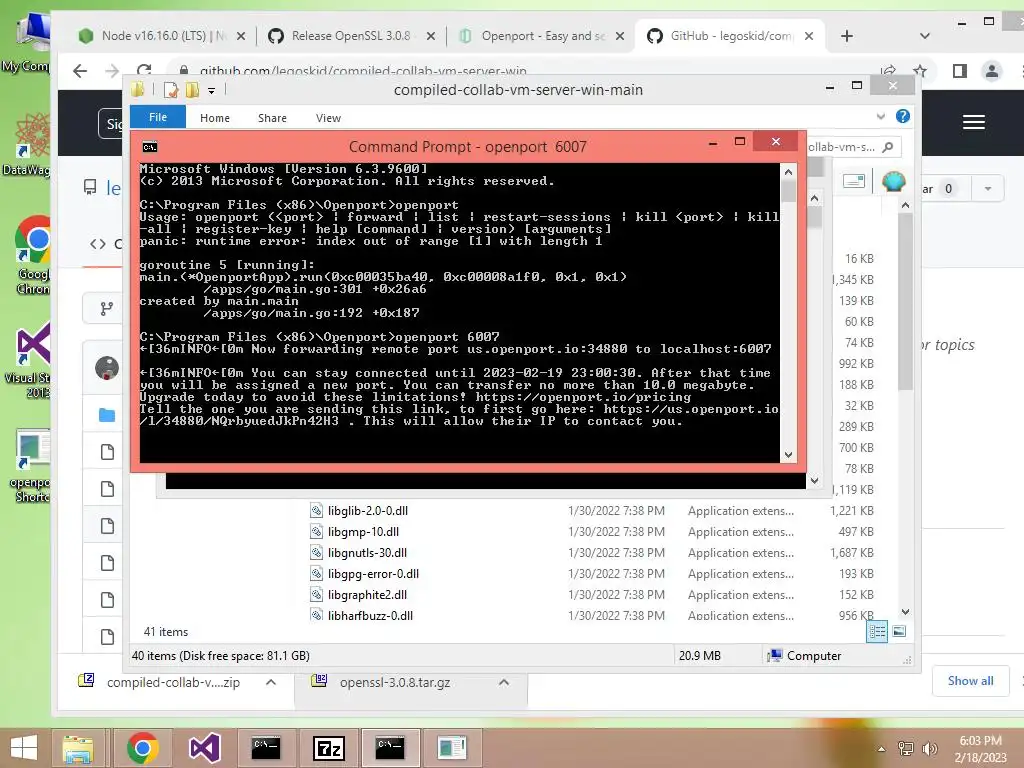Select libgpg-error-0.dll file
Screen dimensions: 1024x768
pos(373,573)
